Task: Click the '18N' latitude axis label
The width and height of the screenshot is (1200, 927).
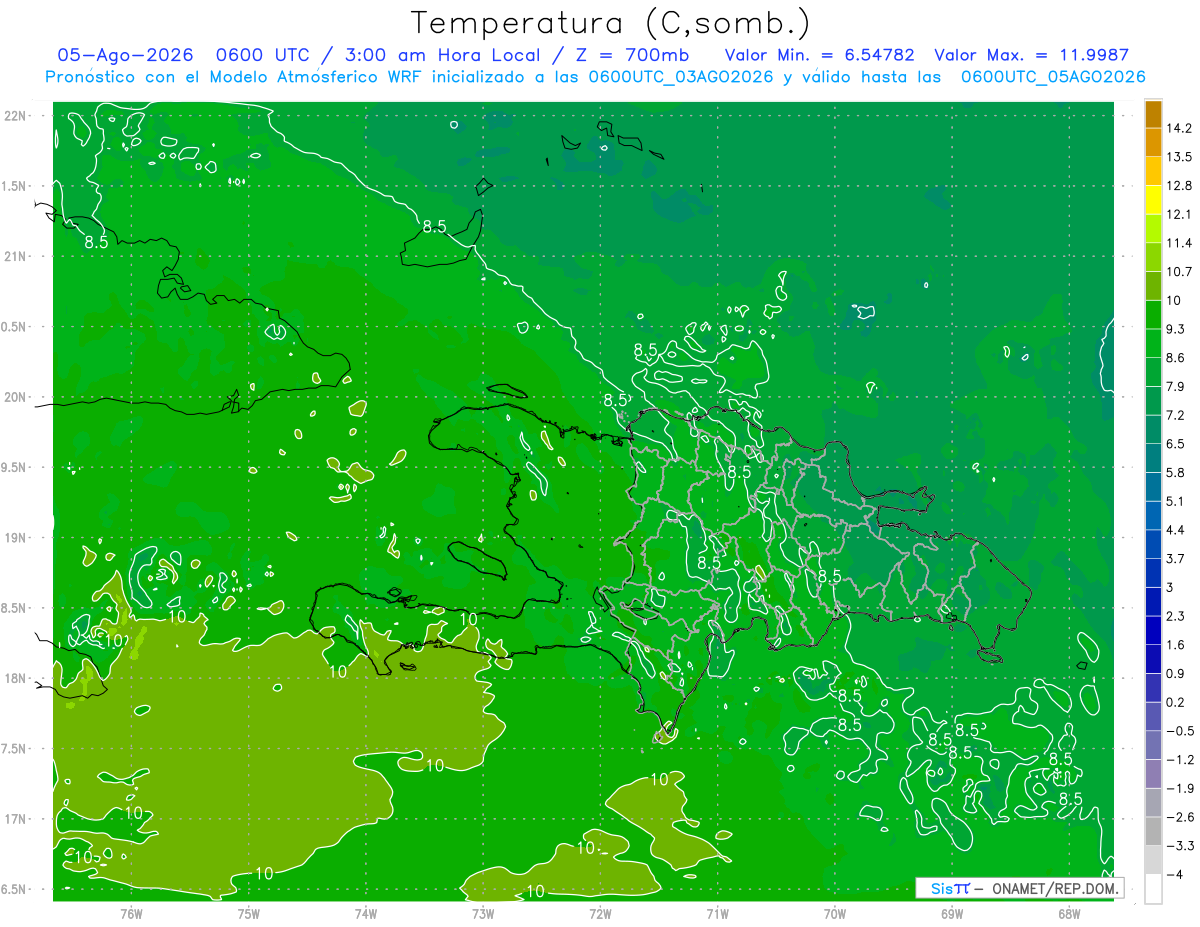Action: tap(17, 678)
